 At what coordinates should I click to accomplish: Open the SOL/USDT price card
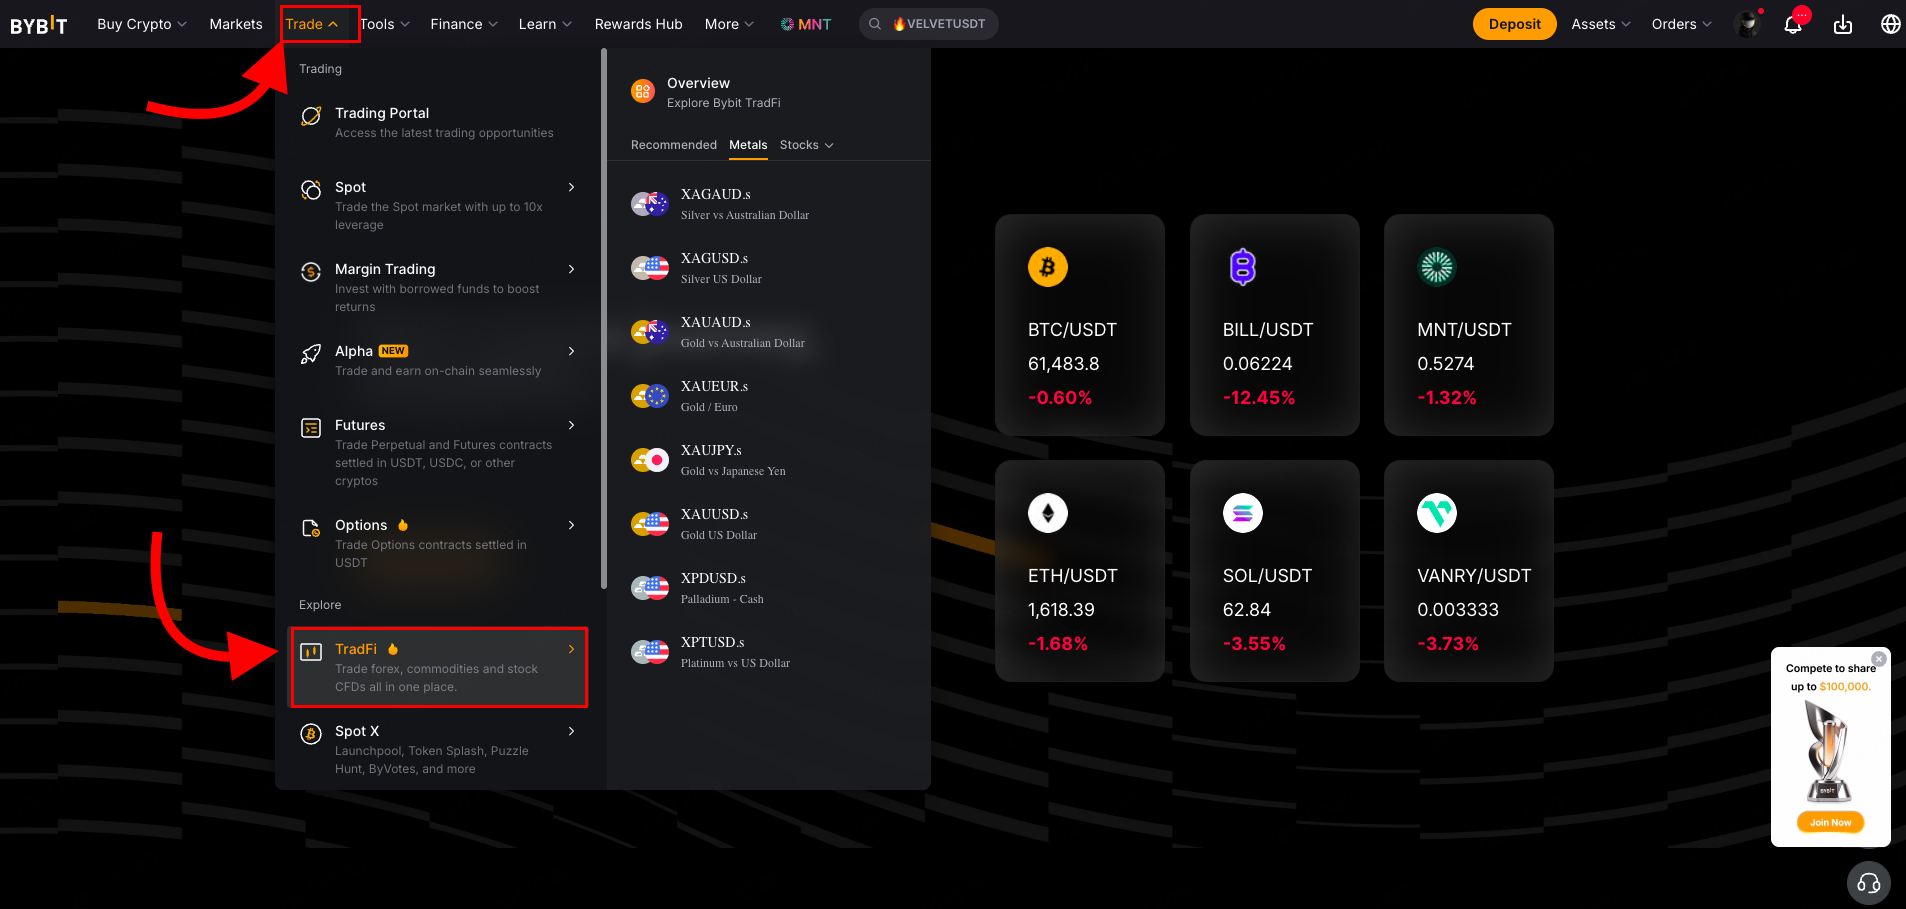point(1275,571)
